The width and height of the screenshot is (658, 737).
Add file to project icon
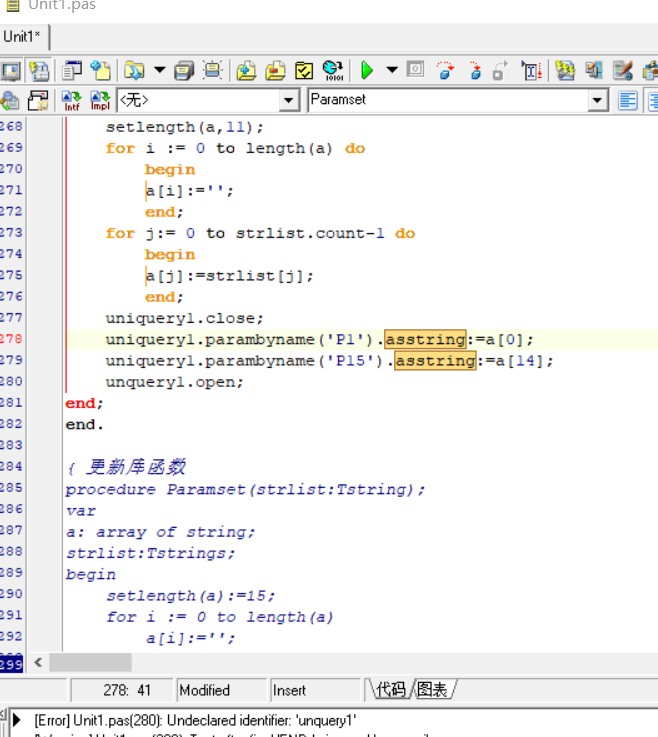pos(246,71)
